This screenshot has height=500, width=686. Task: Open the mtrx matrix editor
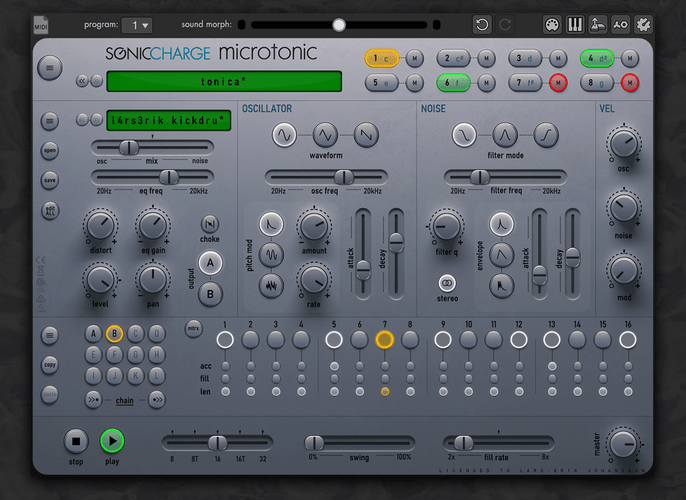click(193, 328)
